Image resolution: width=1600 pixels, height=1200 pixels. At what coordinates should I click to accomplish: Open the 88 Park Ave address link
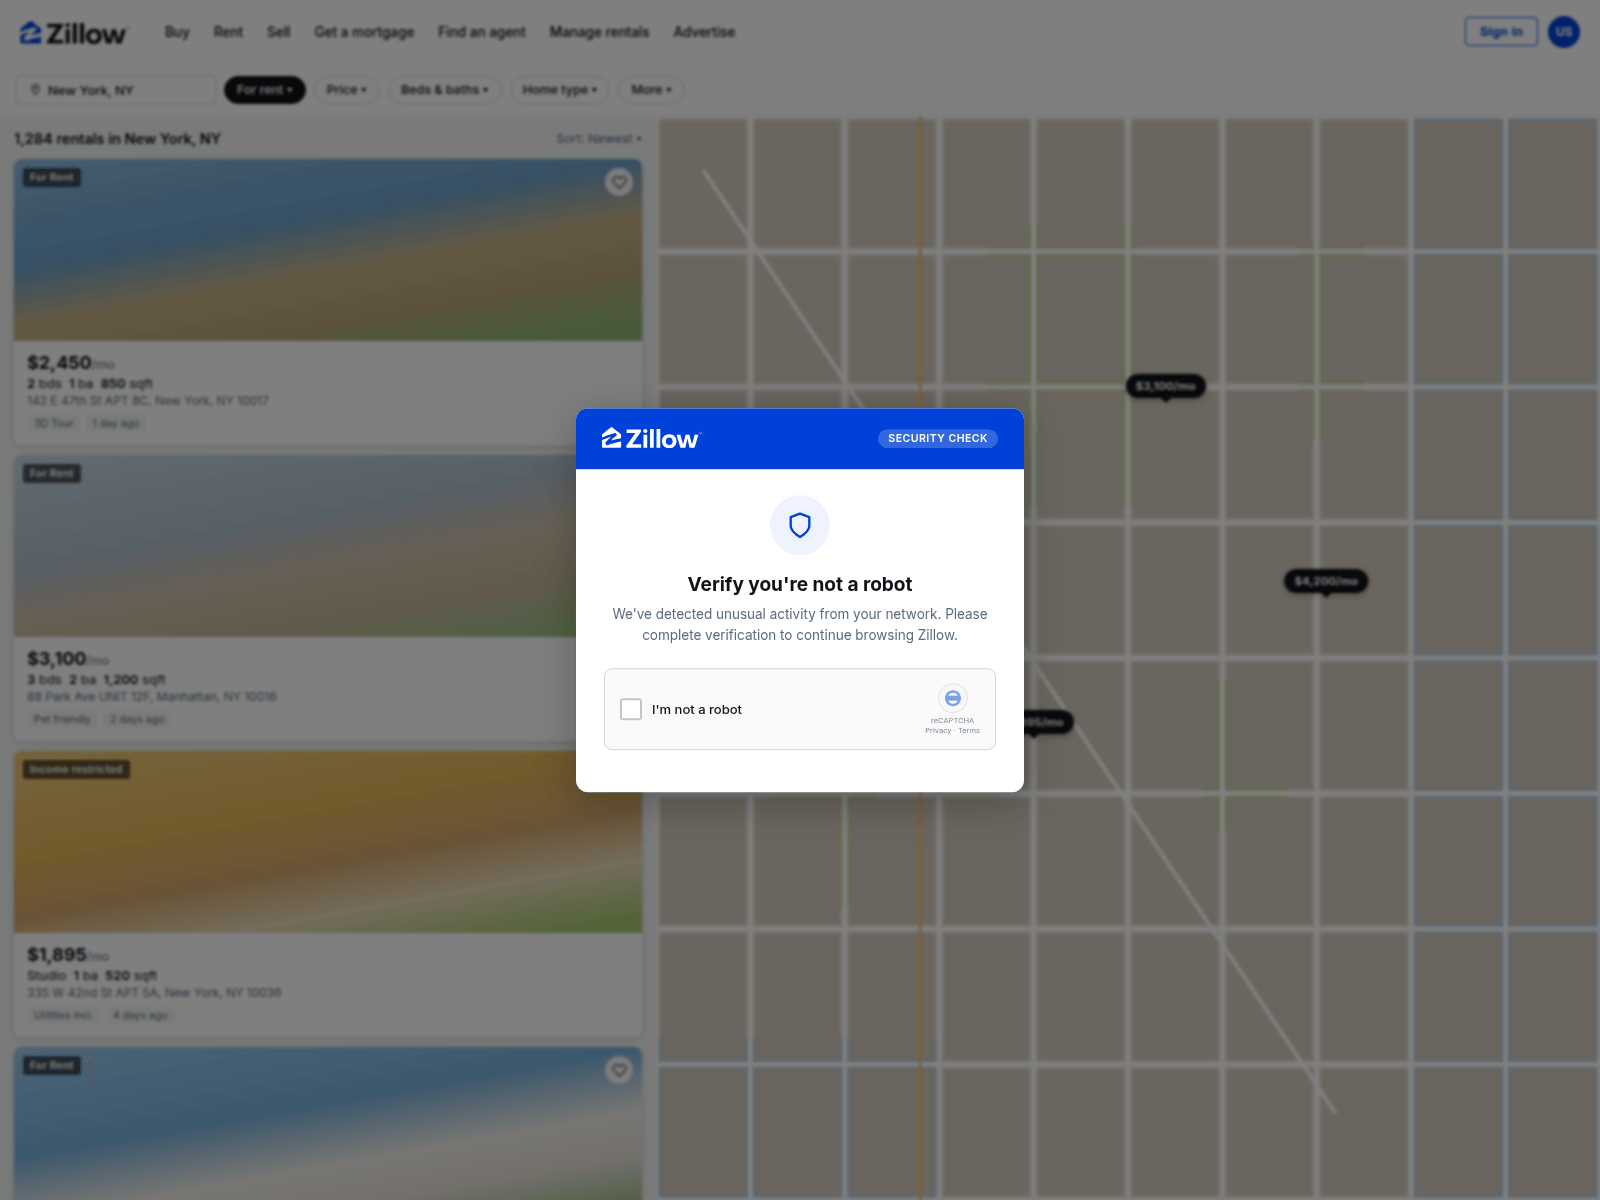(152, 697)
